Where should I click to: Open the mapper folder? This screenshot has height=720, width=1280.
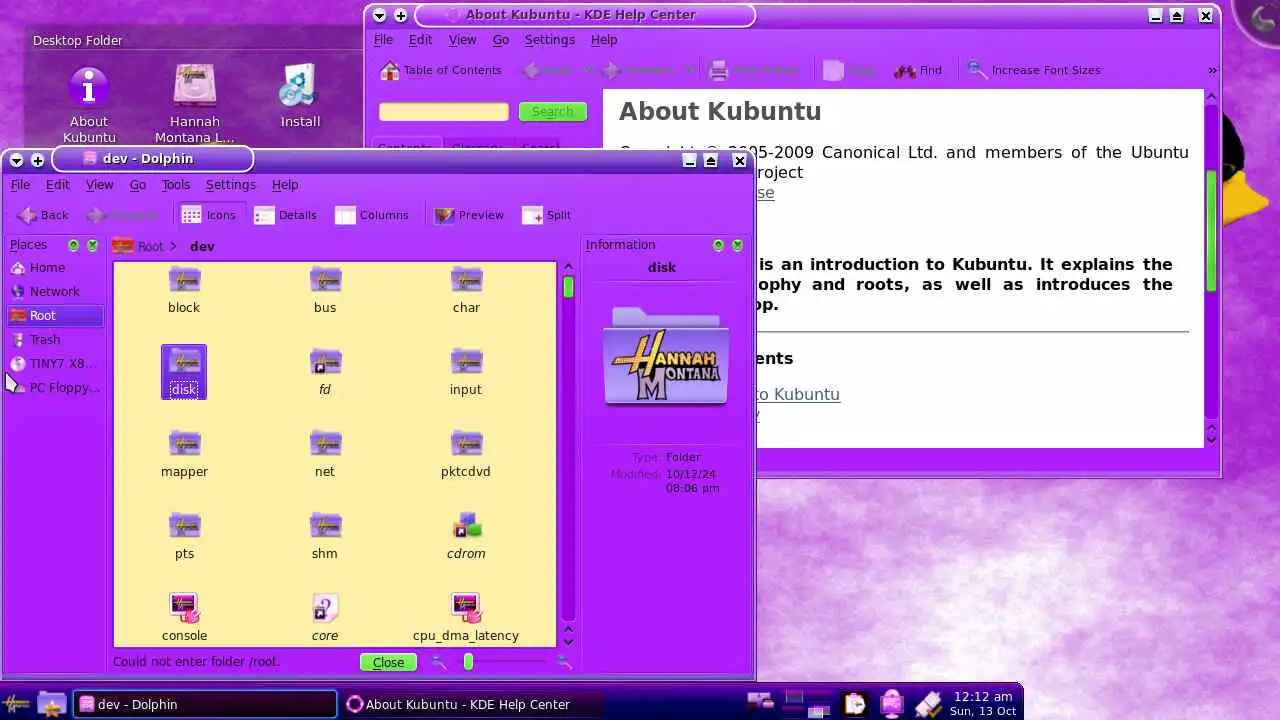click(184, 454)
